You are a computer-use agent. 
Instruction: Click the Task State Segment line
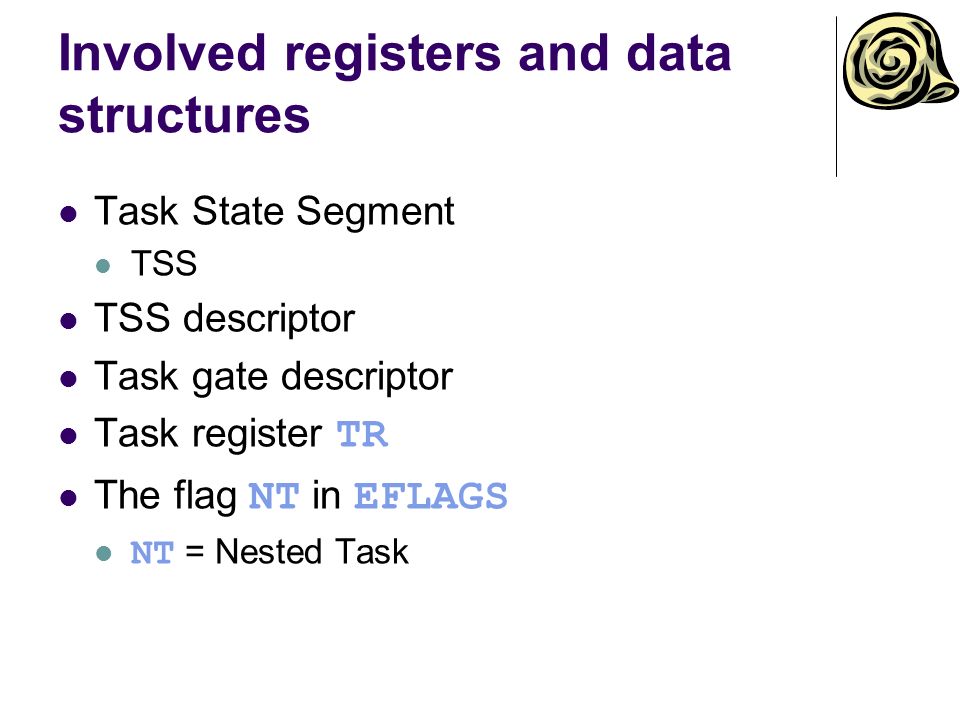point(274,212)
